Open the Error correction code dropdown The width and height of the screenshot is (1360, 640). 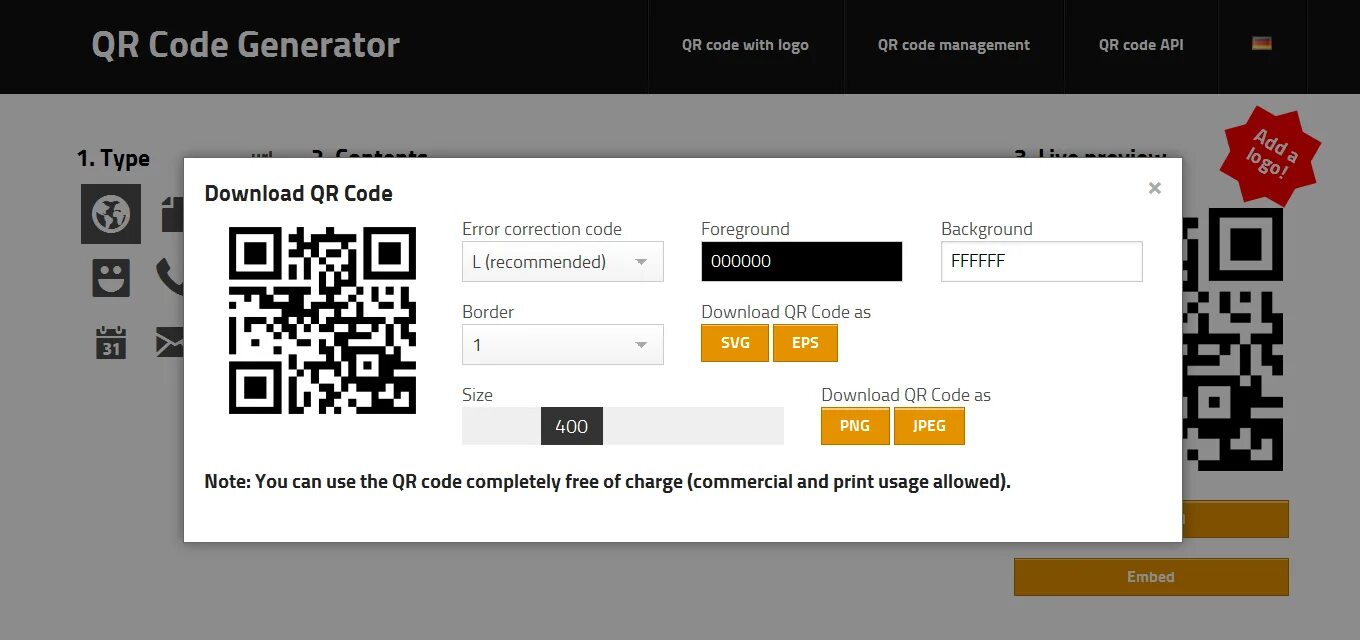(x=563, y=262)
